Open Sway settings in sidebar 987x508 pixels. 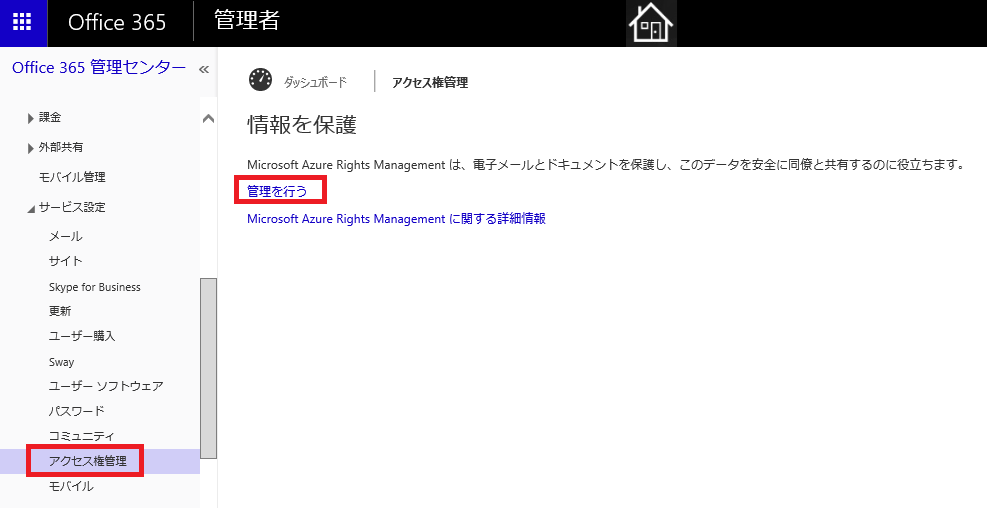pyautogui.click(x=62, y=362)
